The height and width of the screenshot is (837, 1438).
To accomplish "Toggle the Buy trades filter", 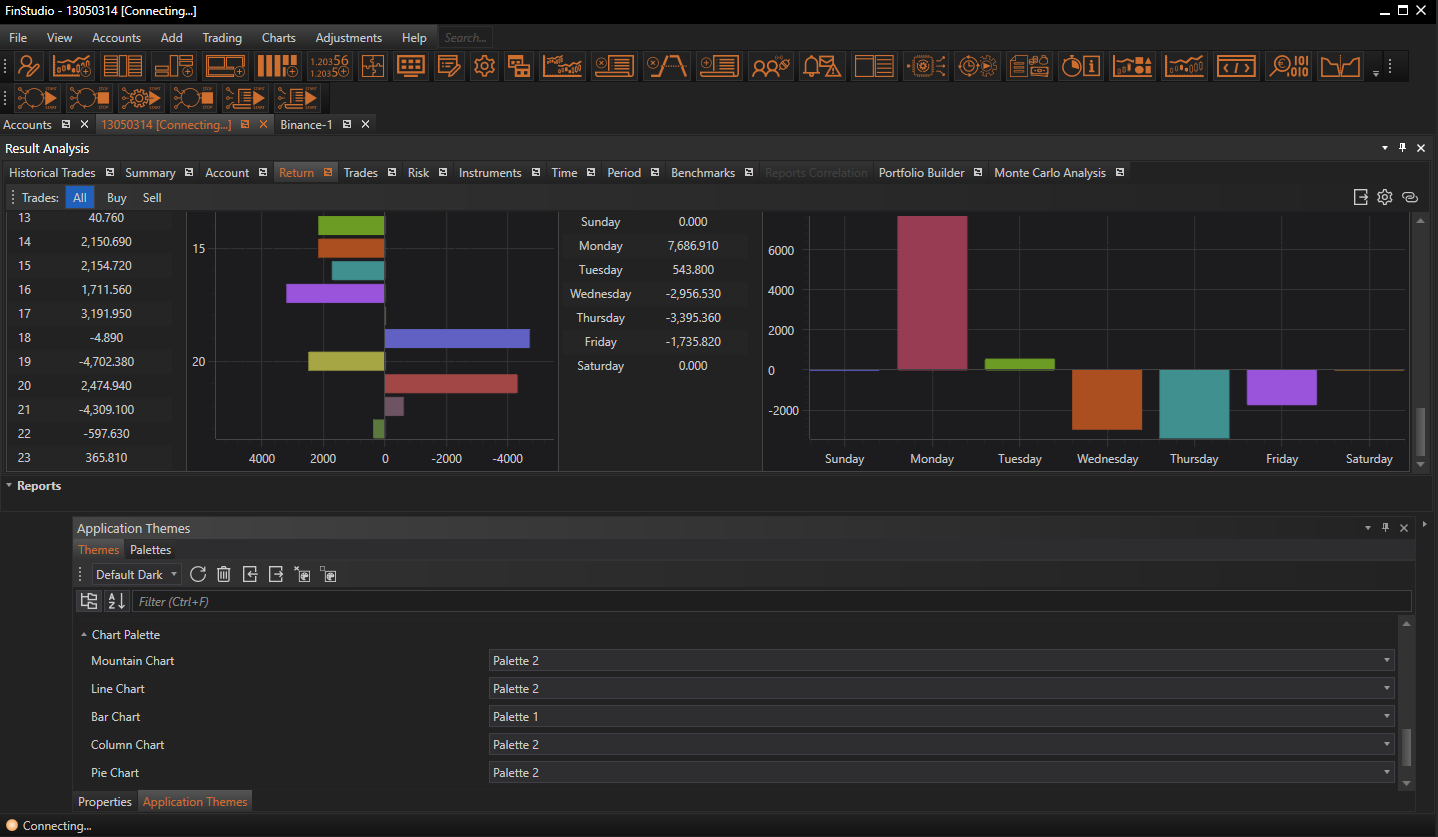I will (x=117, y=198).
